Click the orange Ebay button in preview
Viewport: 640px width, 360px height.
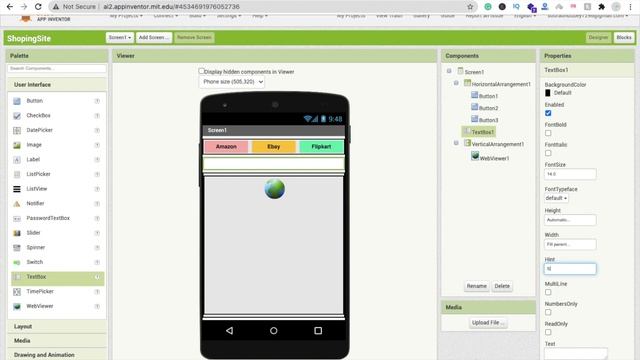coord(273,147)
